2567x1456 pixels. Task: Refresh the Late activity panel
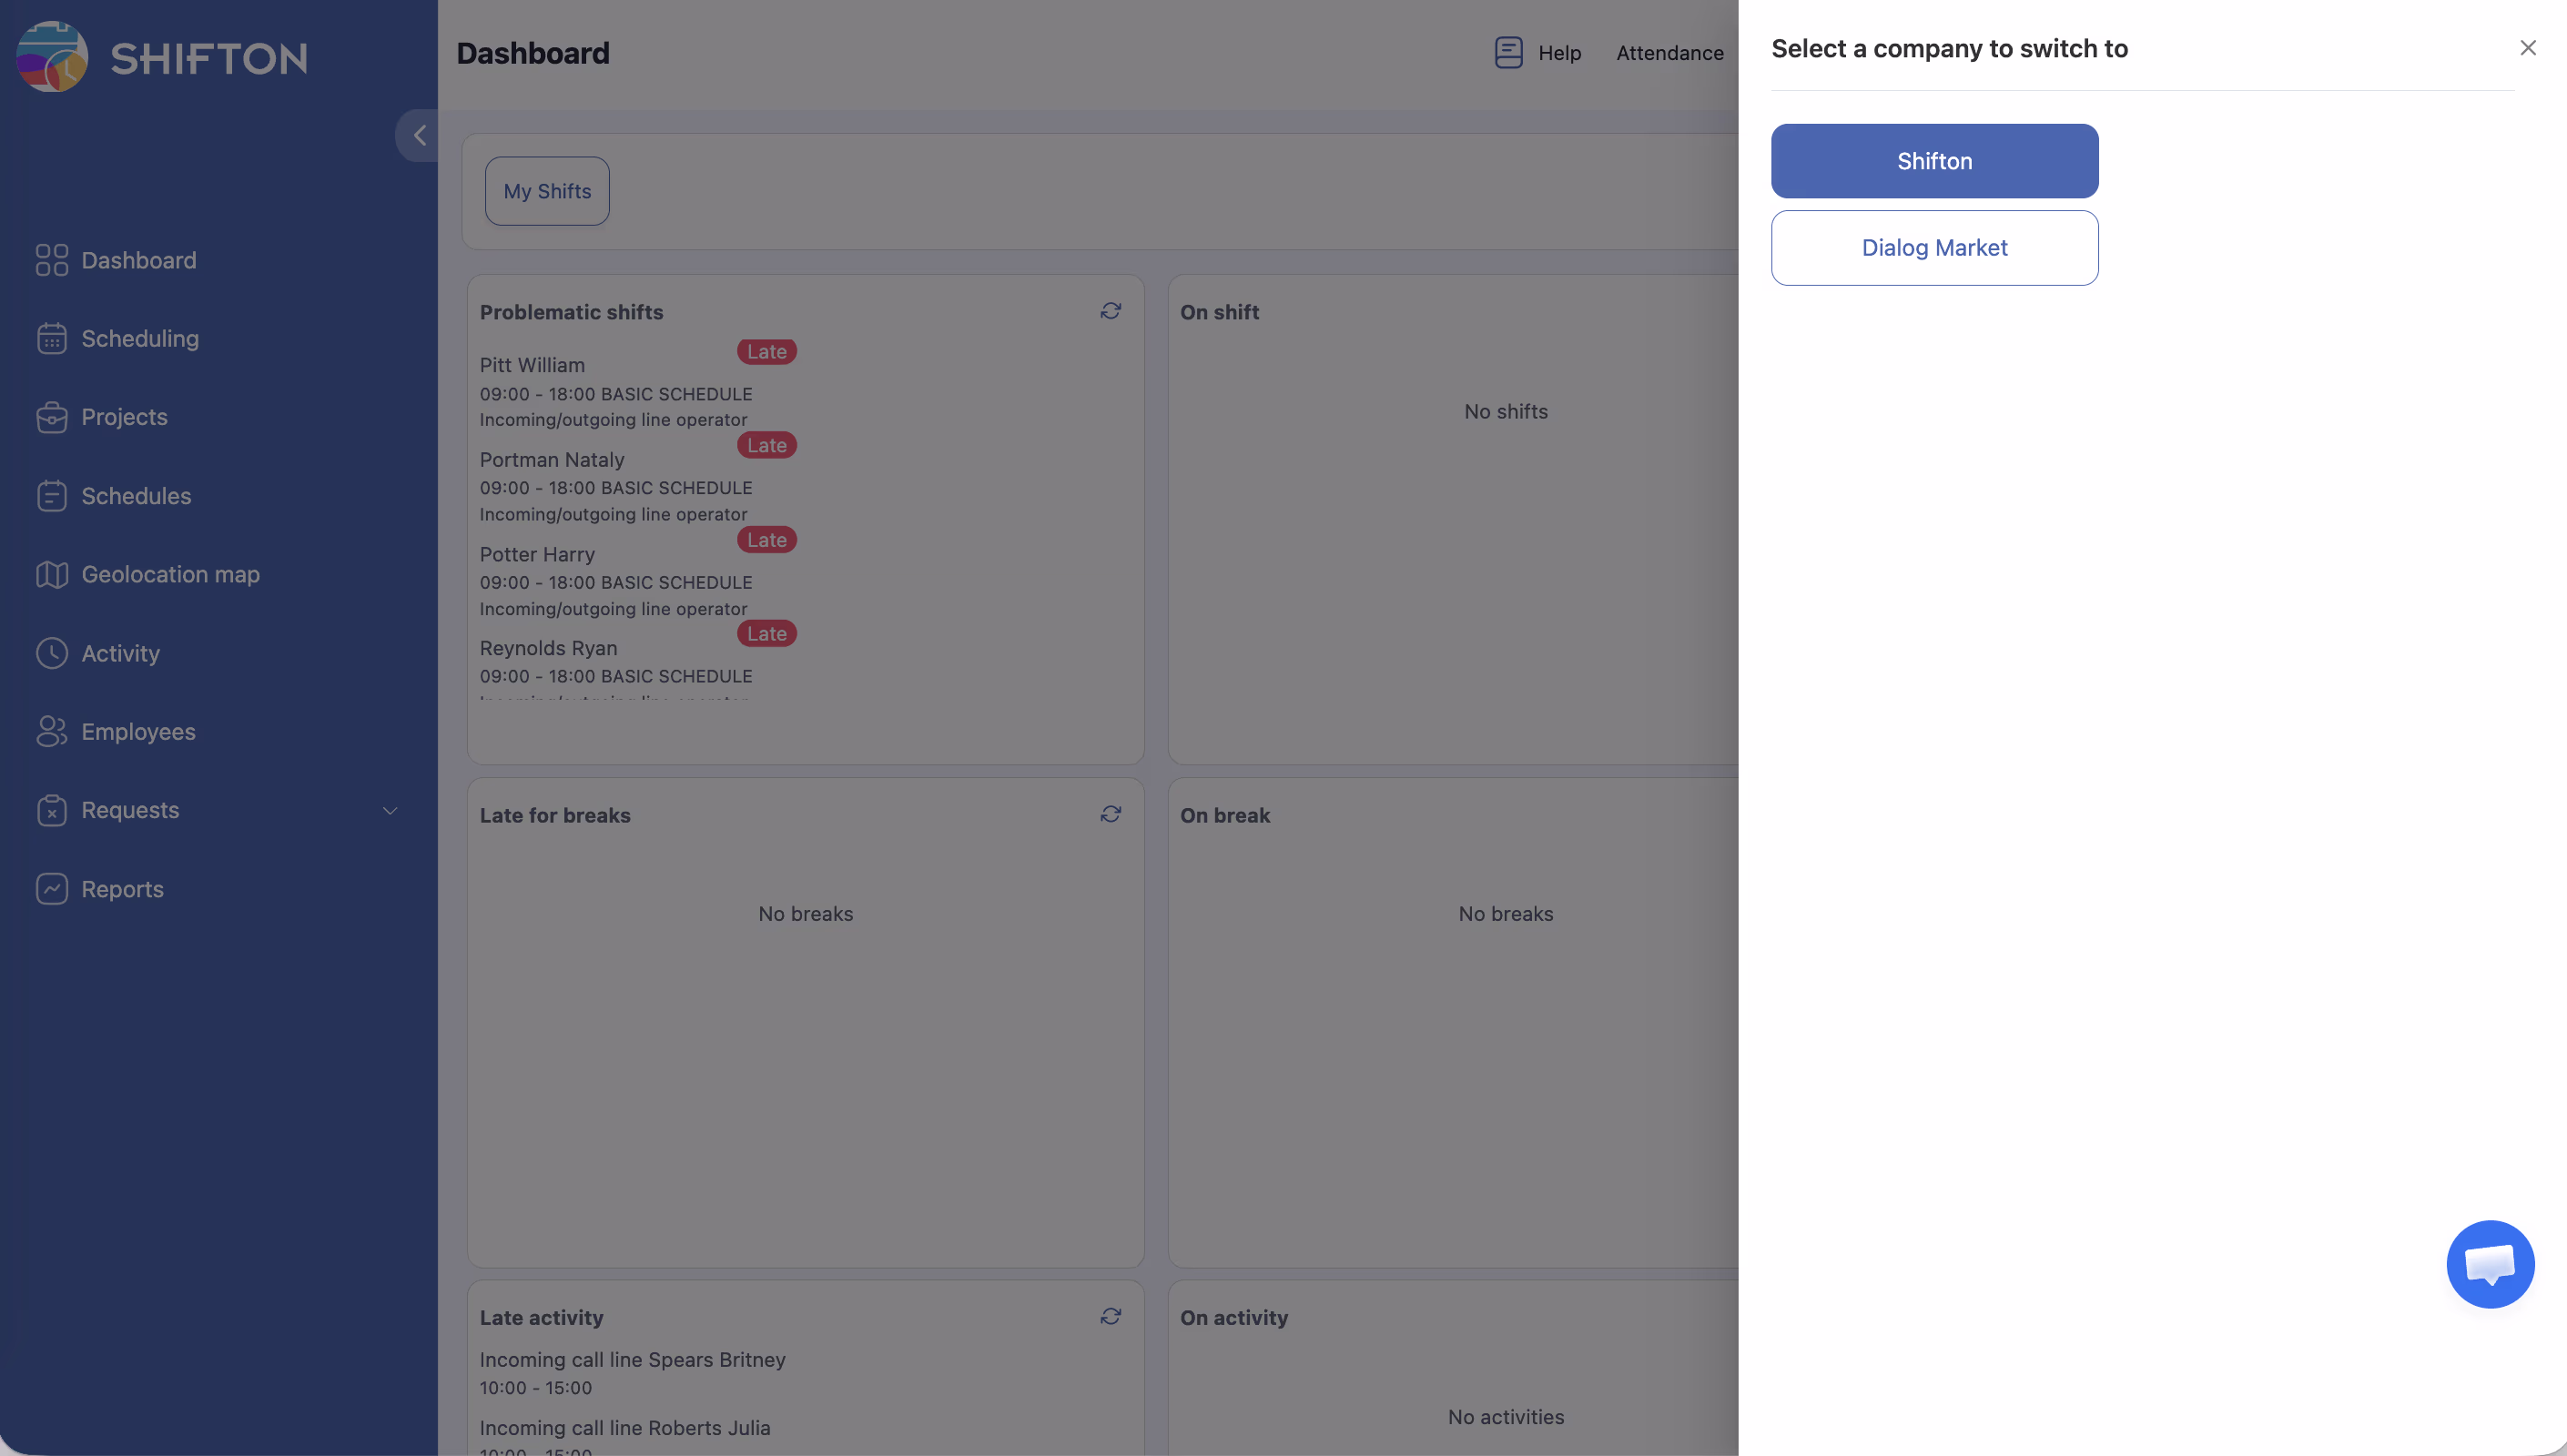(1110, 1316)
